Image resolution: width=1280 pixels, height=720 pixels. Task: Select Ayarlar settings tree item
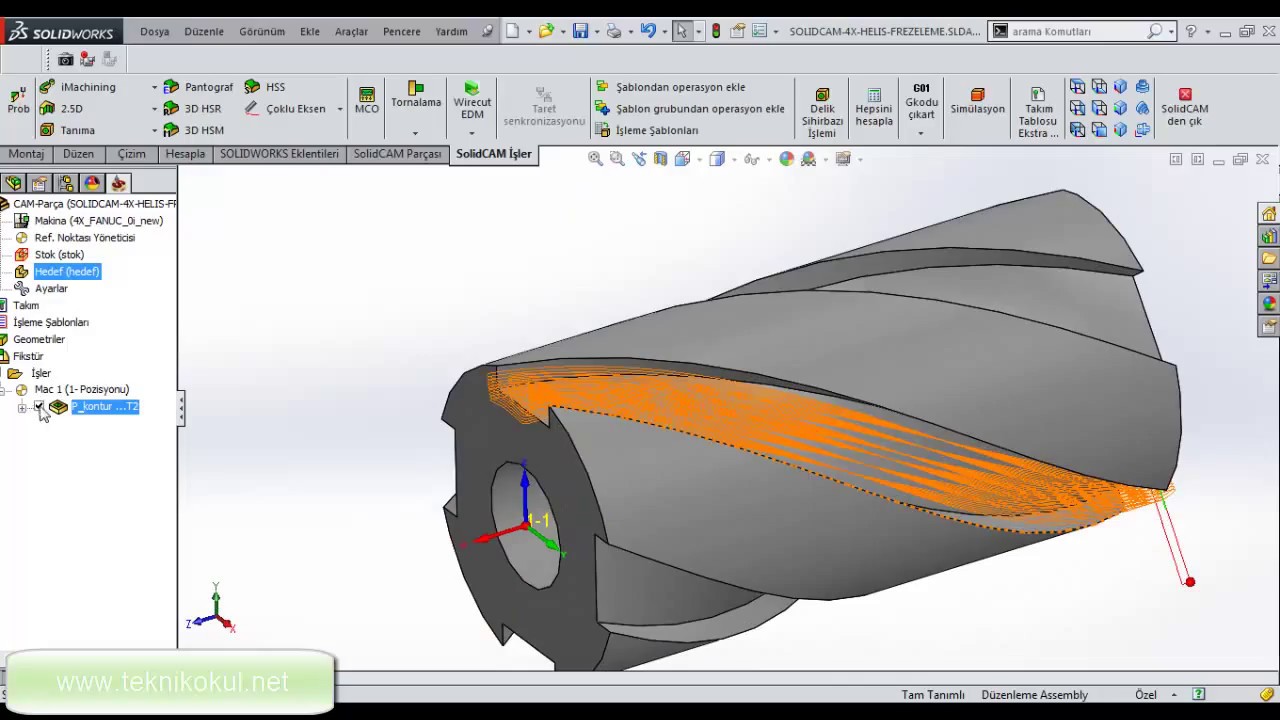coord(51,289)
